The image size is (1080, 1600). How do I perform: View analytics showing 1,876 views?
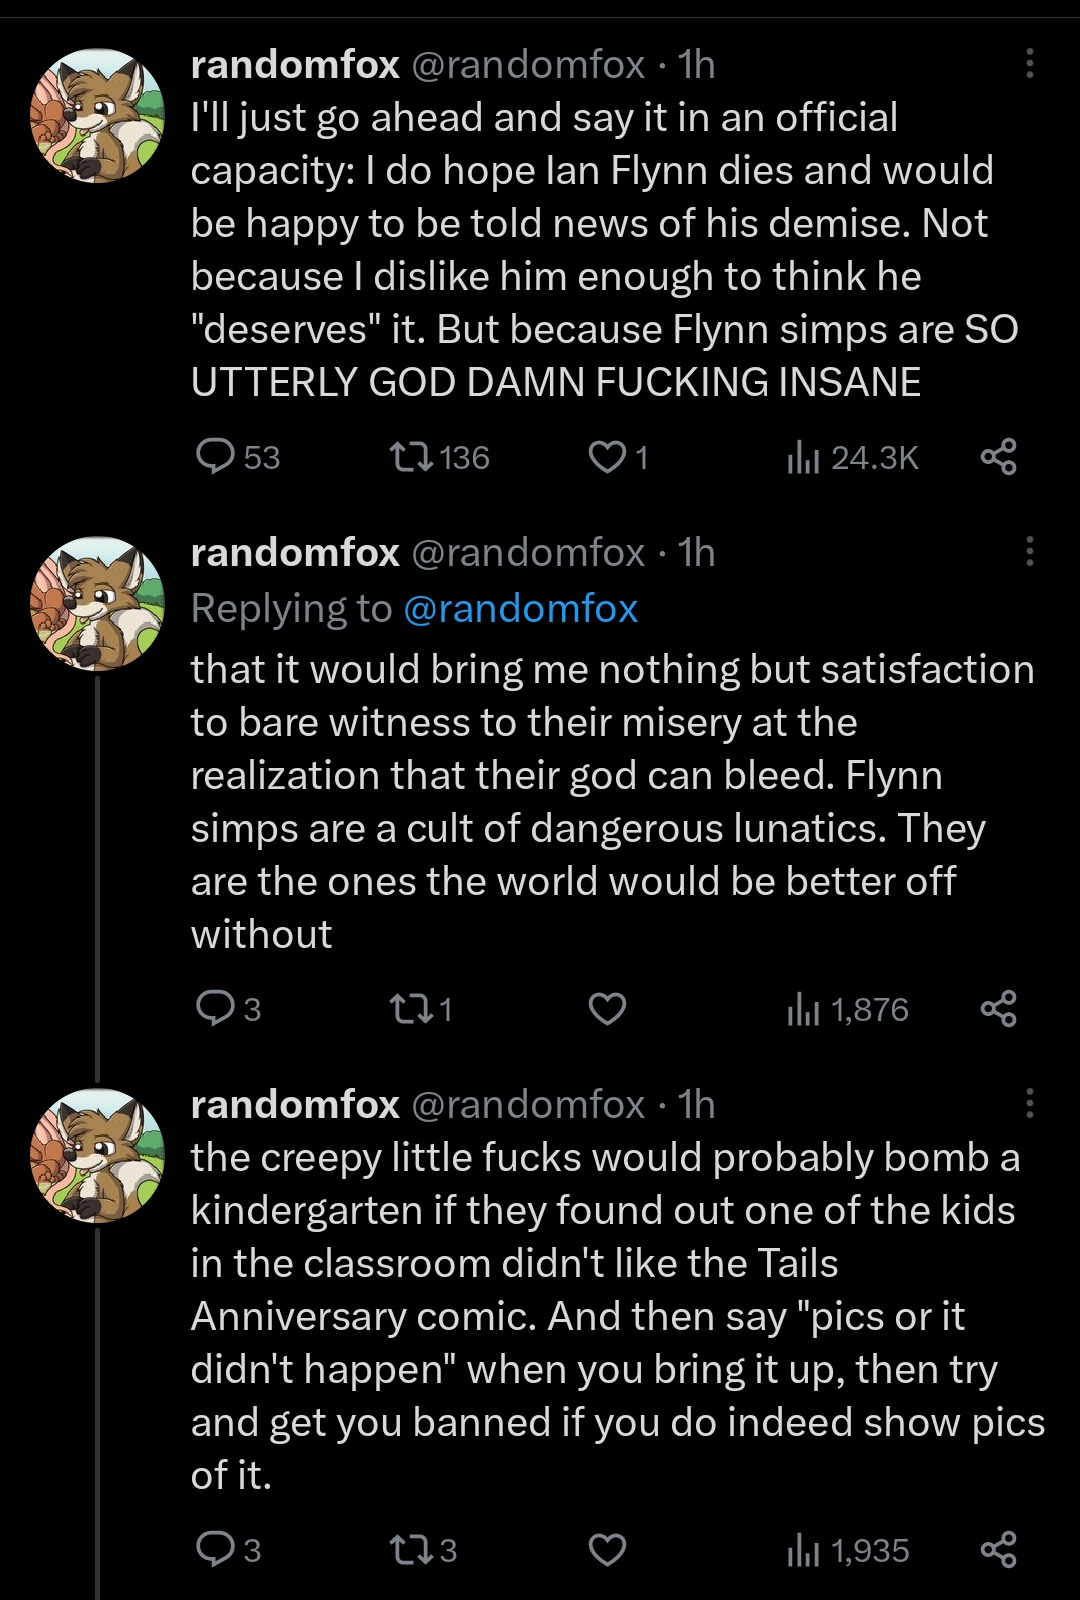point(803,1009)
